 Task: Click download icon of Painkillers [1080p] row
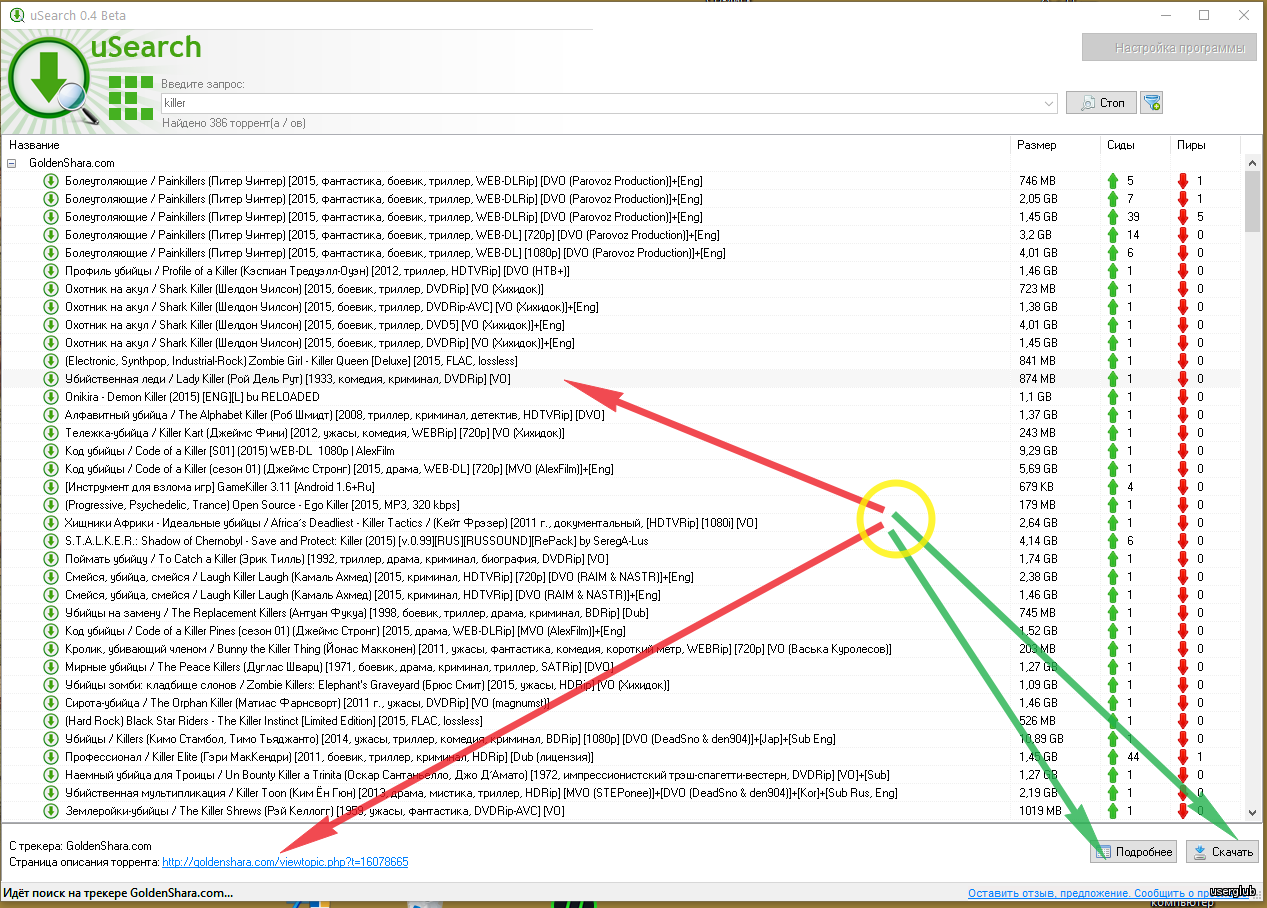coord(51,253)
